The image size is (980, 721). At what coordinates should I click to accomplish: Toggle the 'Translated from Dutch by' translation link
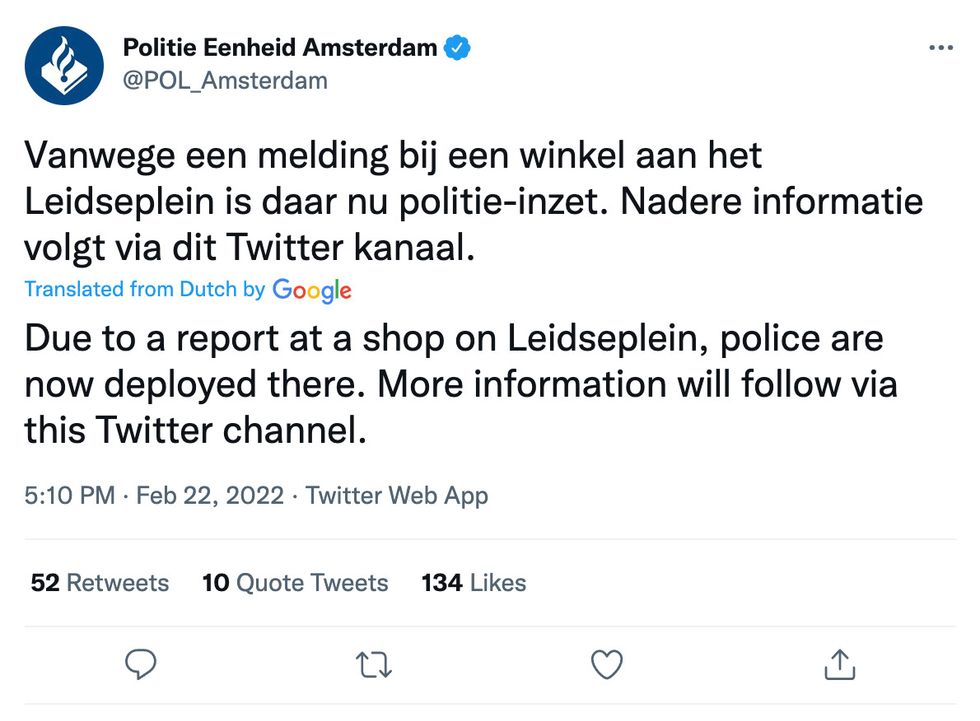[144, 289]
